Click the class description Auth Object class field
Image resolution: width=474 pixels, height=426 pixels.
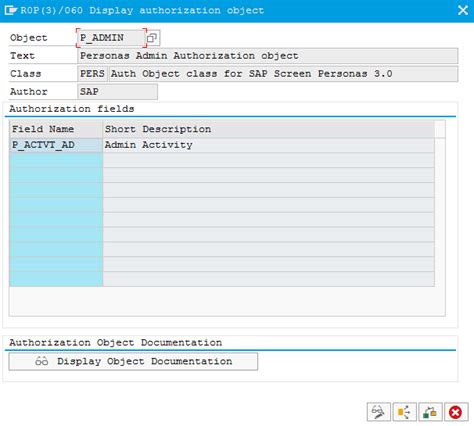pyautogui.click(x=283, y=74)
